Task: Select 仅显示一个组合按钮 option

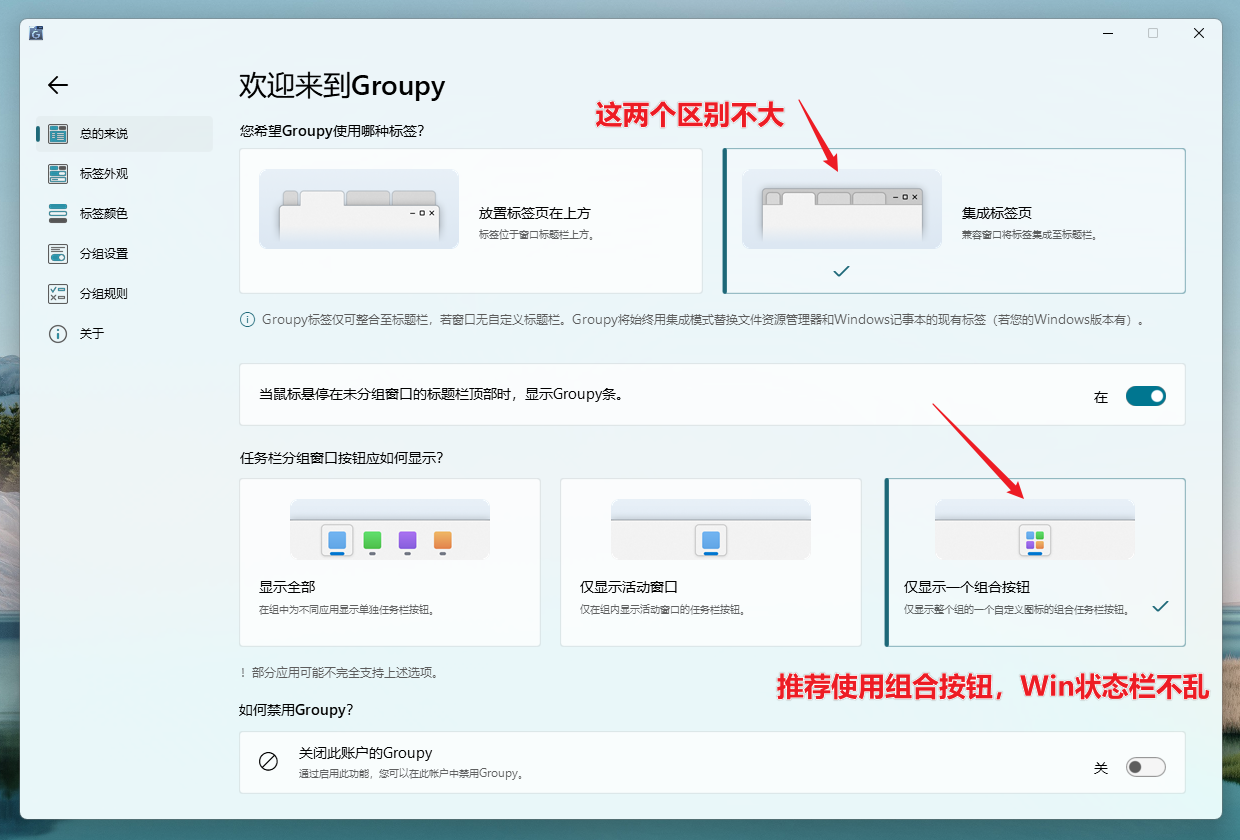Action: click(1035, 562)
